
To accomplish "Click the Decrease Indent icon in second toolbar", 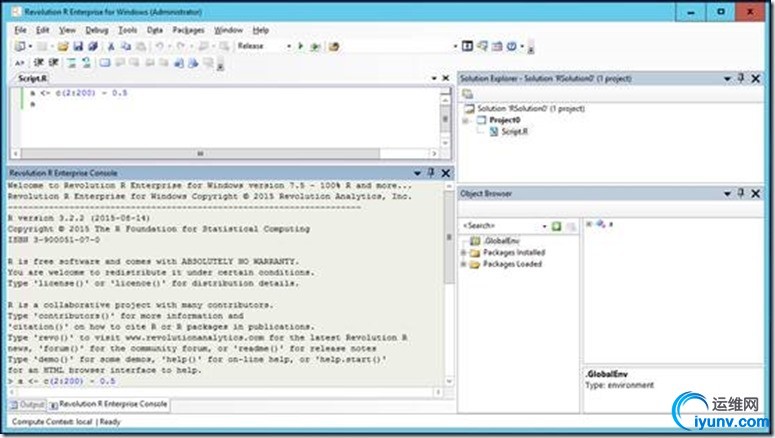I will 39,62.
